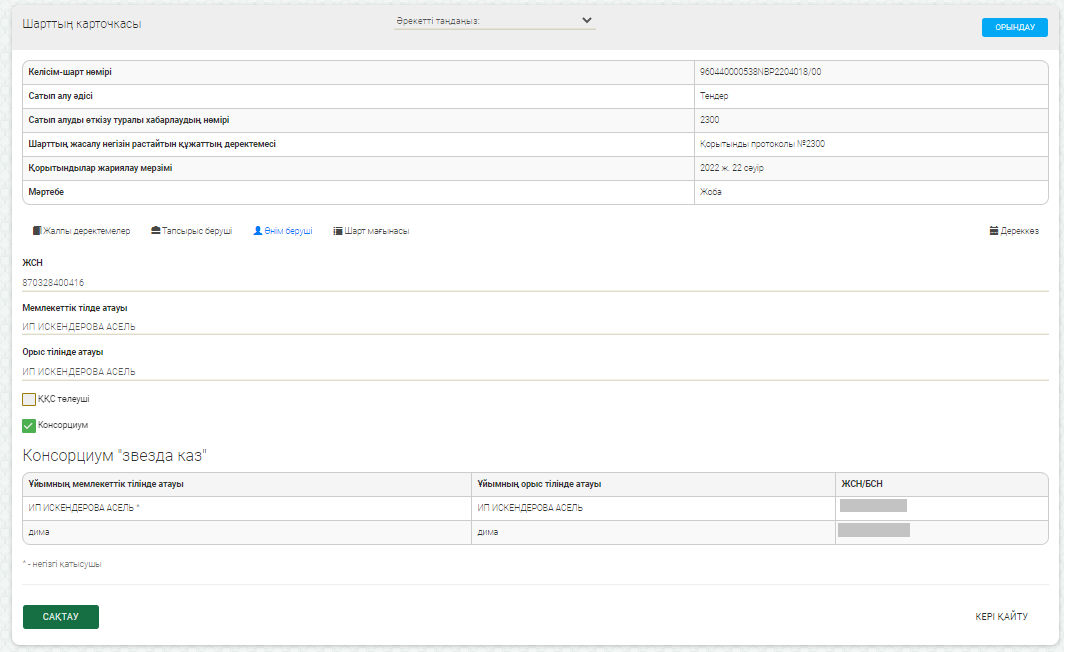The height and width of the screenshot is (652, 1069).
Task: Click the green САҚТАУ button
Action: click(x=60, y=617)
